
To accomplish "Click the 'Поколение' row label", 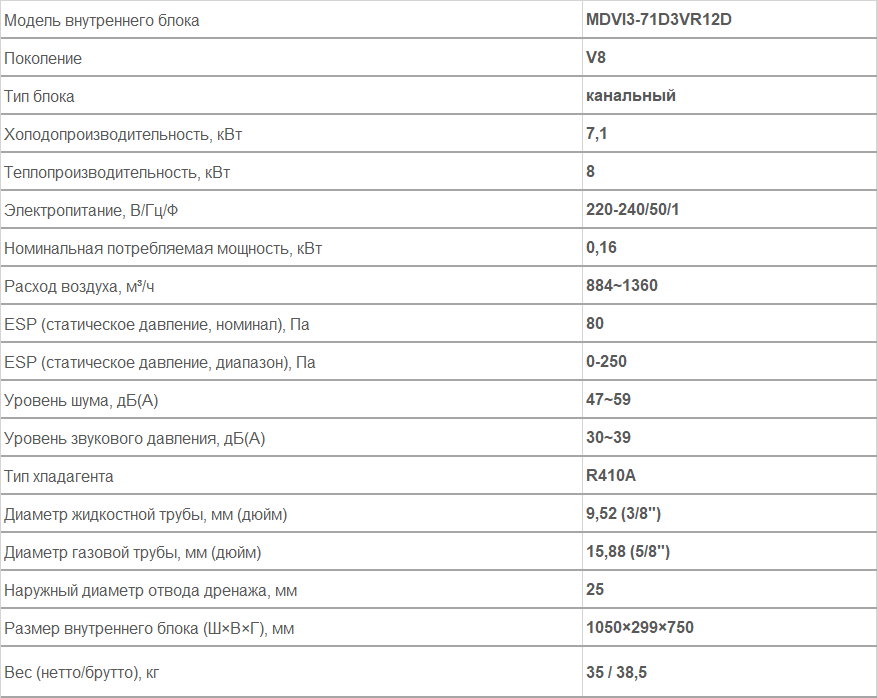I will coord(43,59).
